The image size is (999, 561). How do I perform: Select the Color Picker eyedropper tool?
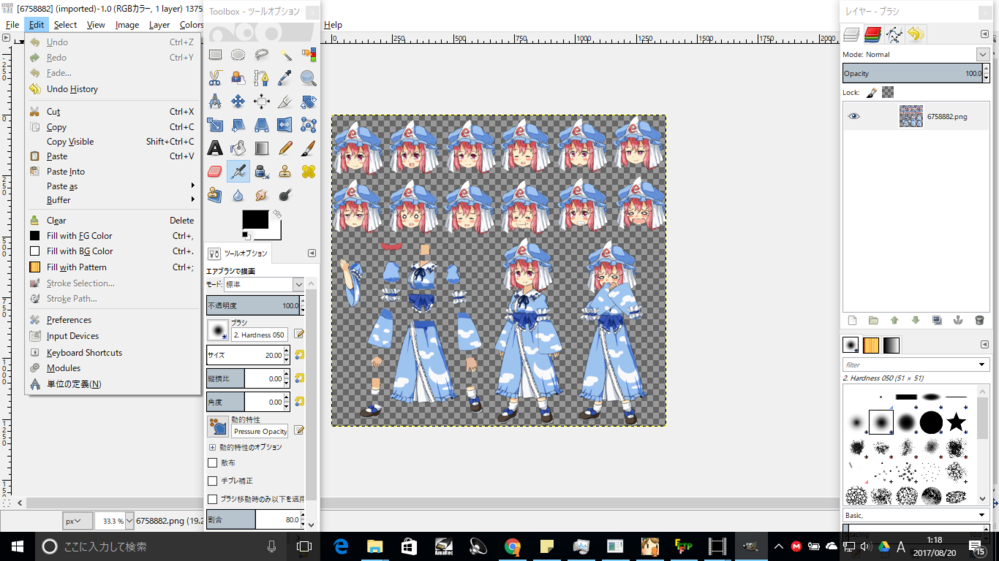285,78
